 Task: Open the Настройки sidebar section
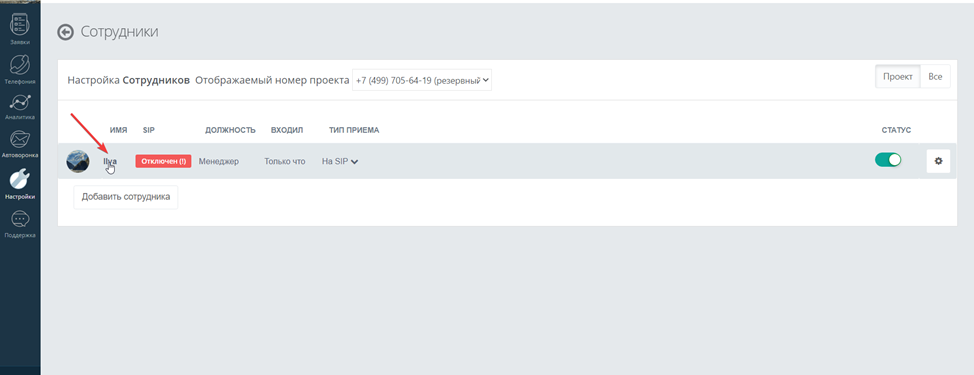[20, 184]
